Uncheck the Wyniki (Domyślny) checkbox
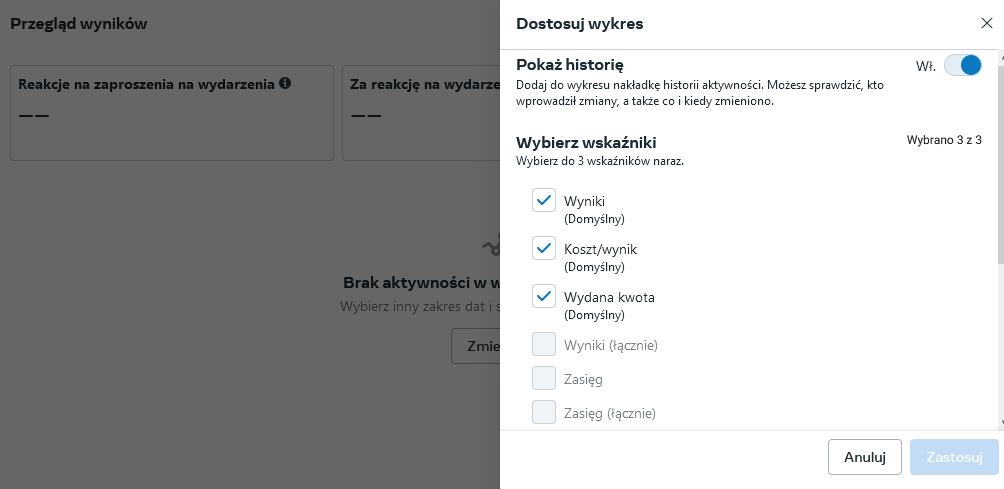The width and height of the screenshot is (1004, 489). coord(544,201)
